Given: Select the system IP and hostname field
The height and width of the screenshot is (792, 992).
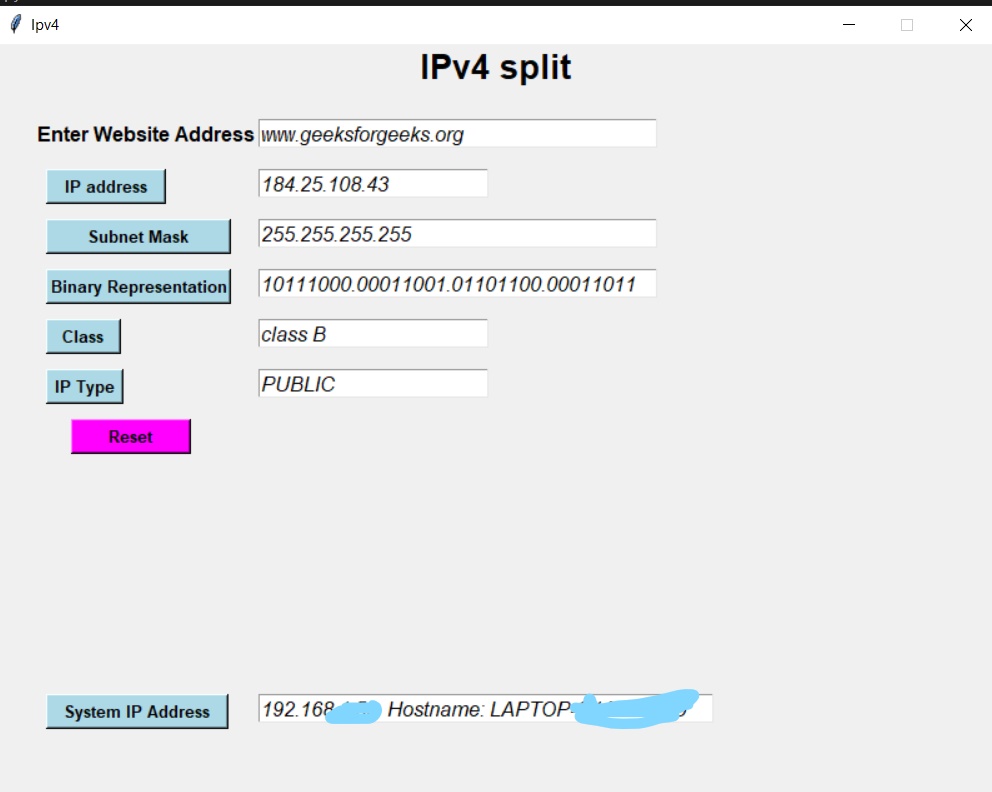Looking at the screenshot, I should coord(485,708).
